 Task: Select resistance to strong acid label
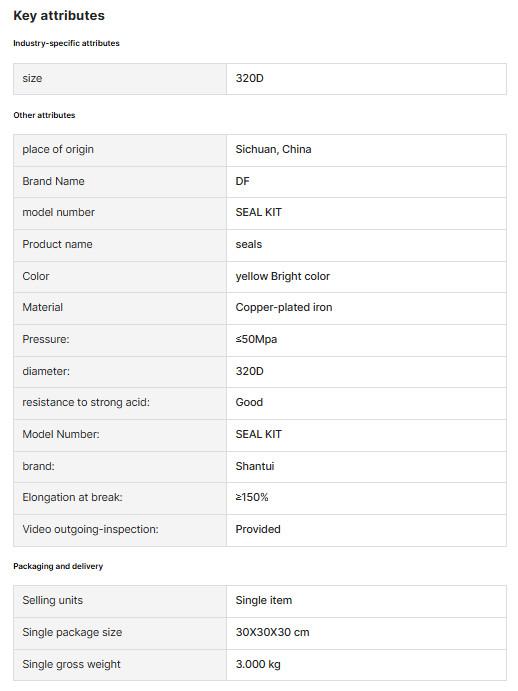click(86, 402)
